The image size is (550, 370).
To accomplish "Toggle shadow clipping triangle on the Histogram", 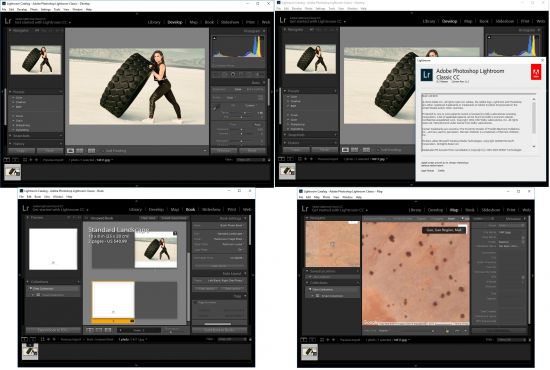I will click(215, 38).
